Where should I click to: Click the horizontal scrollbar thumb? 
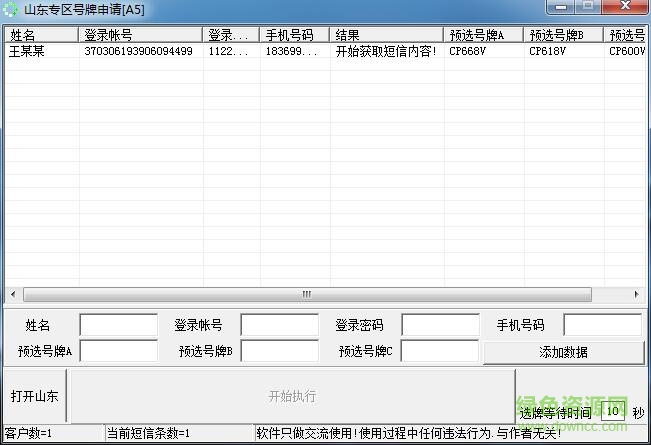pos(307,294)
